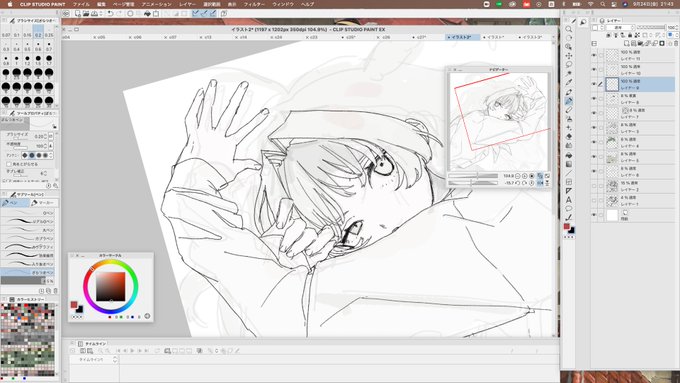Screen dimensions: 680x383
Task: Select the Move layer tool
Action: coord(569,56)
